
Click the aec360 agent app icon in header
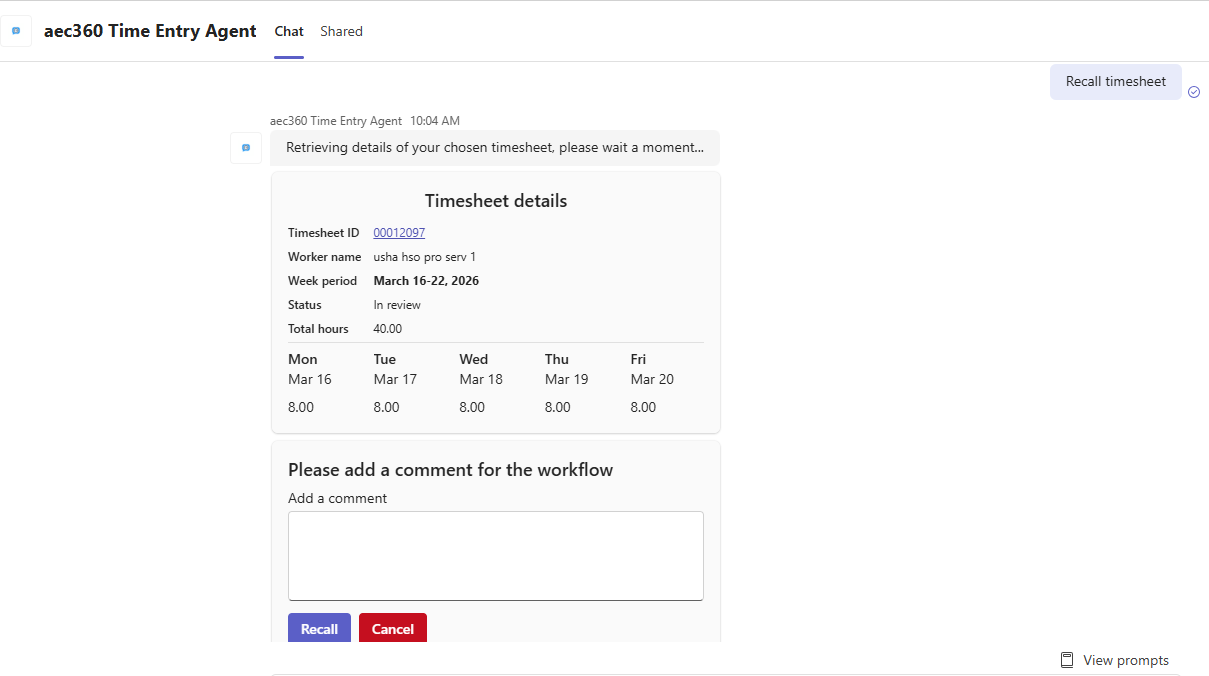pyautogui.click(x=16, y=31)
